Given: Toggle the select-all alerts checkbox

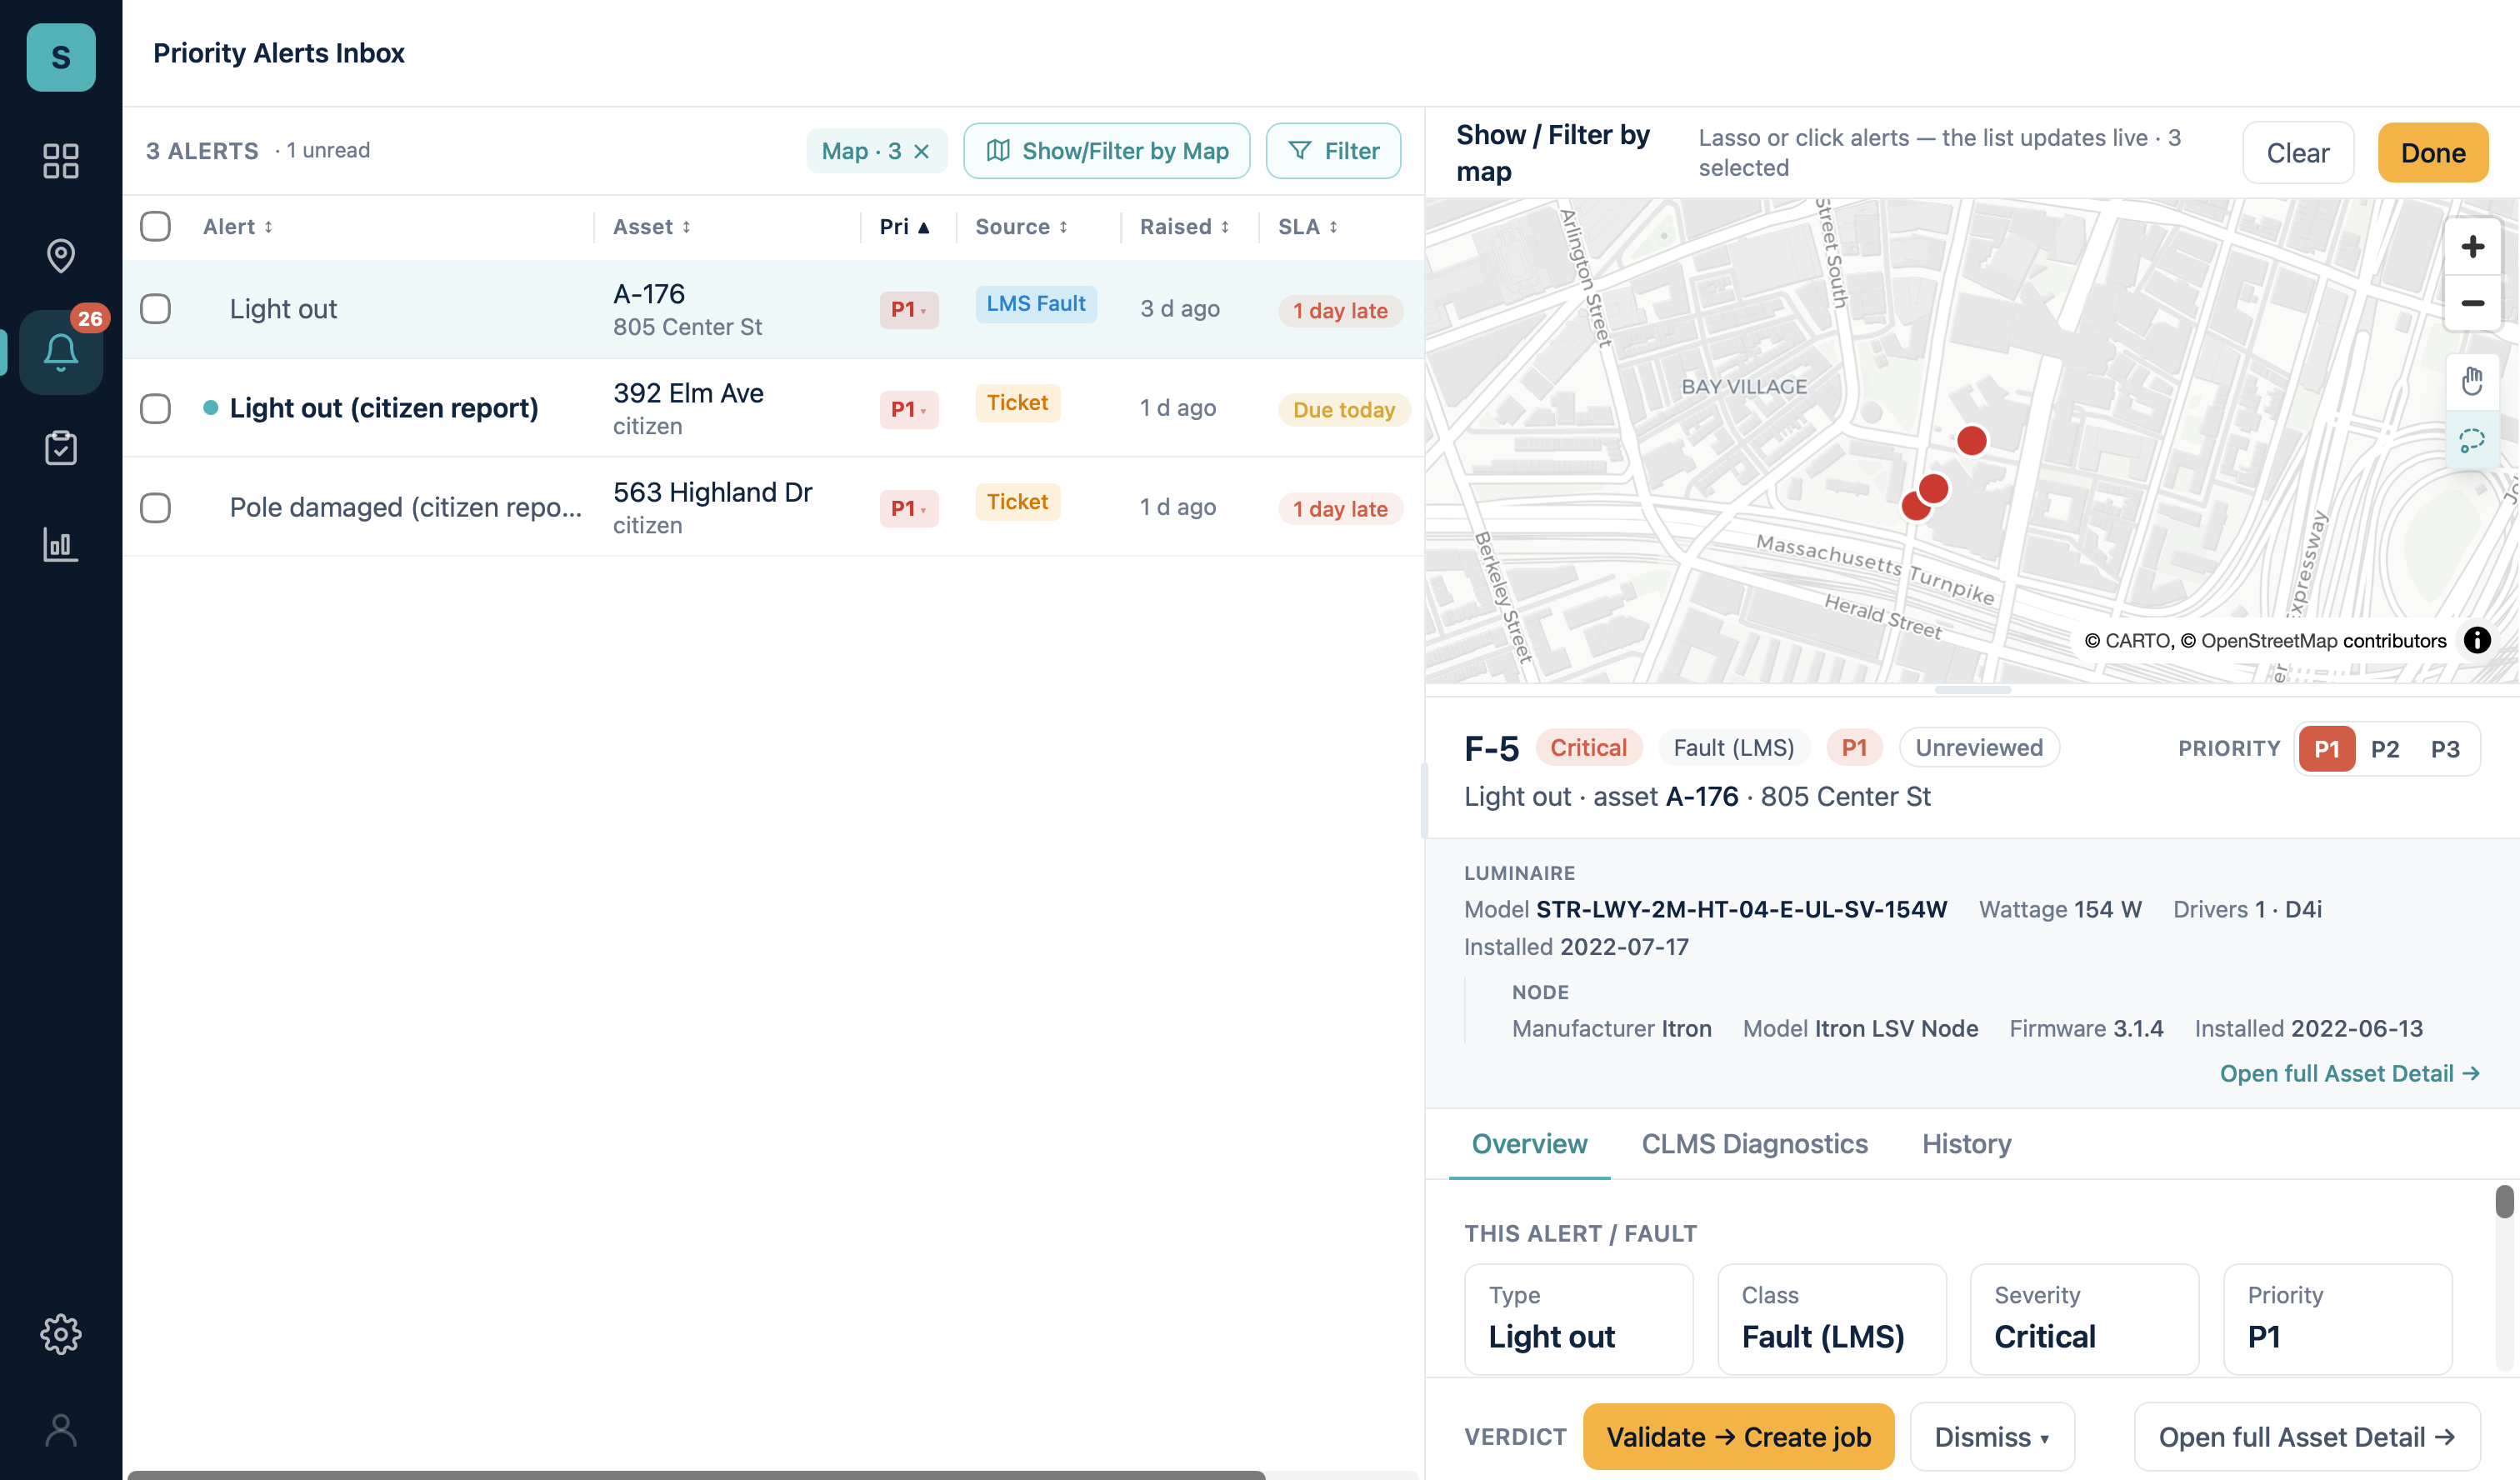Looking at the screenshot, I should coord(155,226).
